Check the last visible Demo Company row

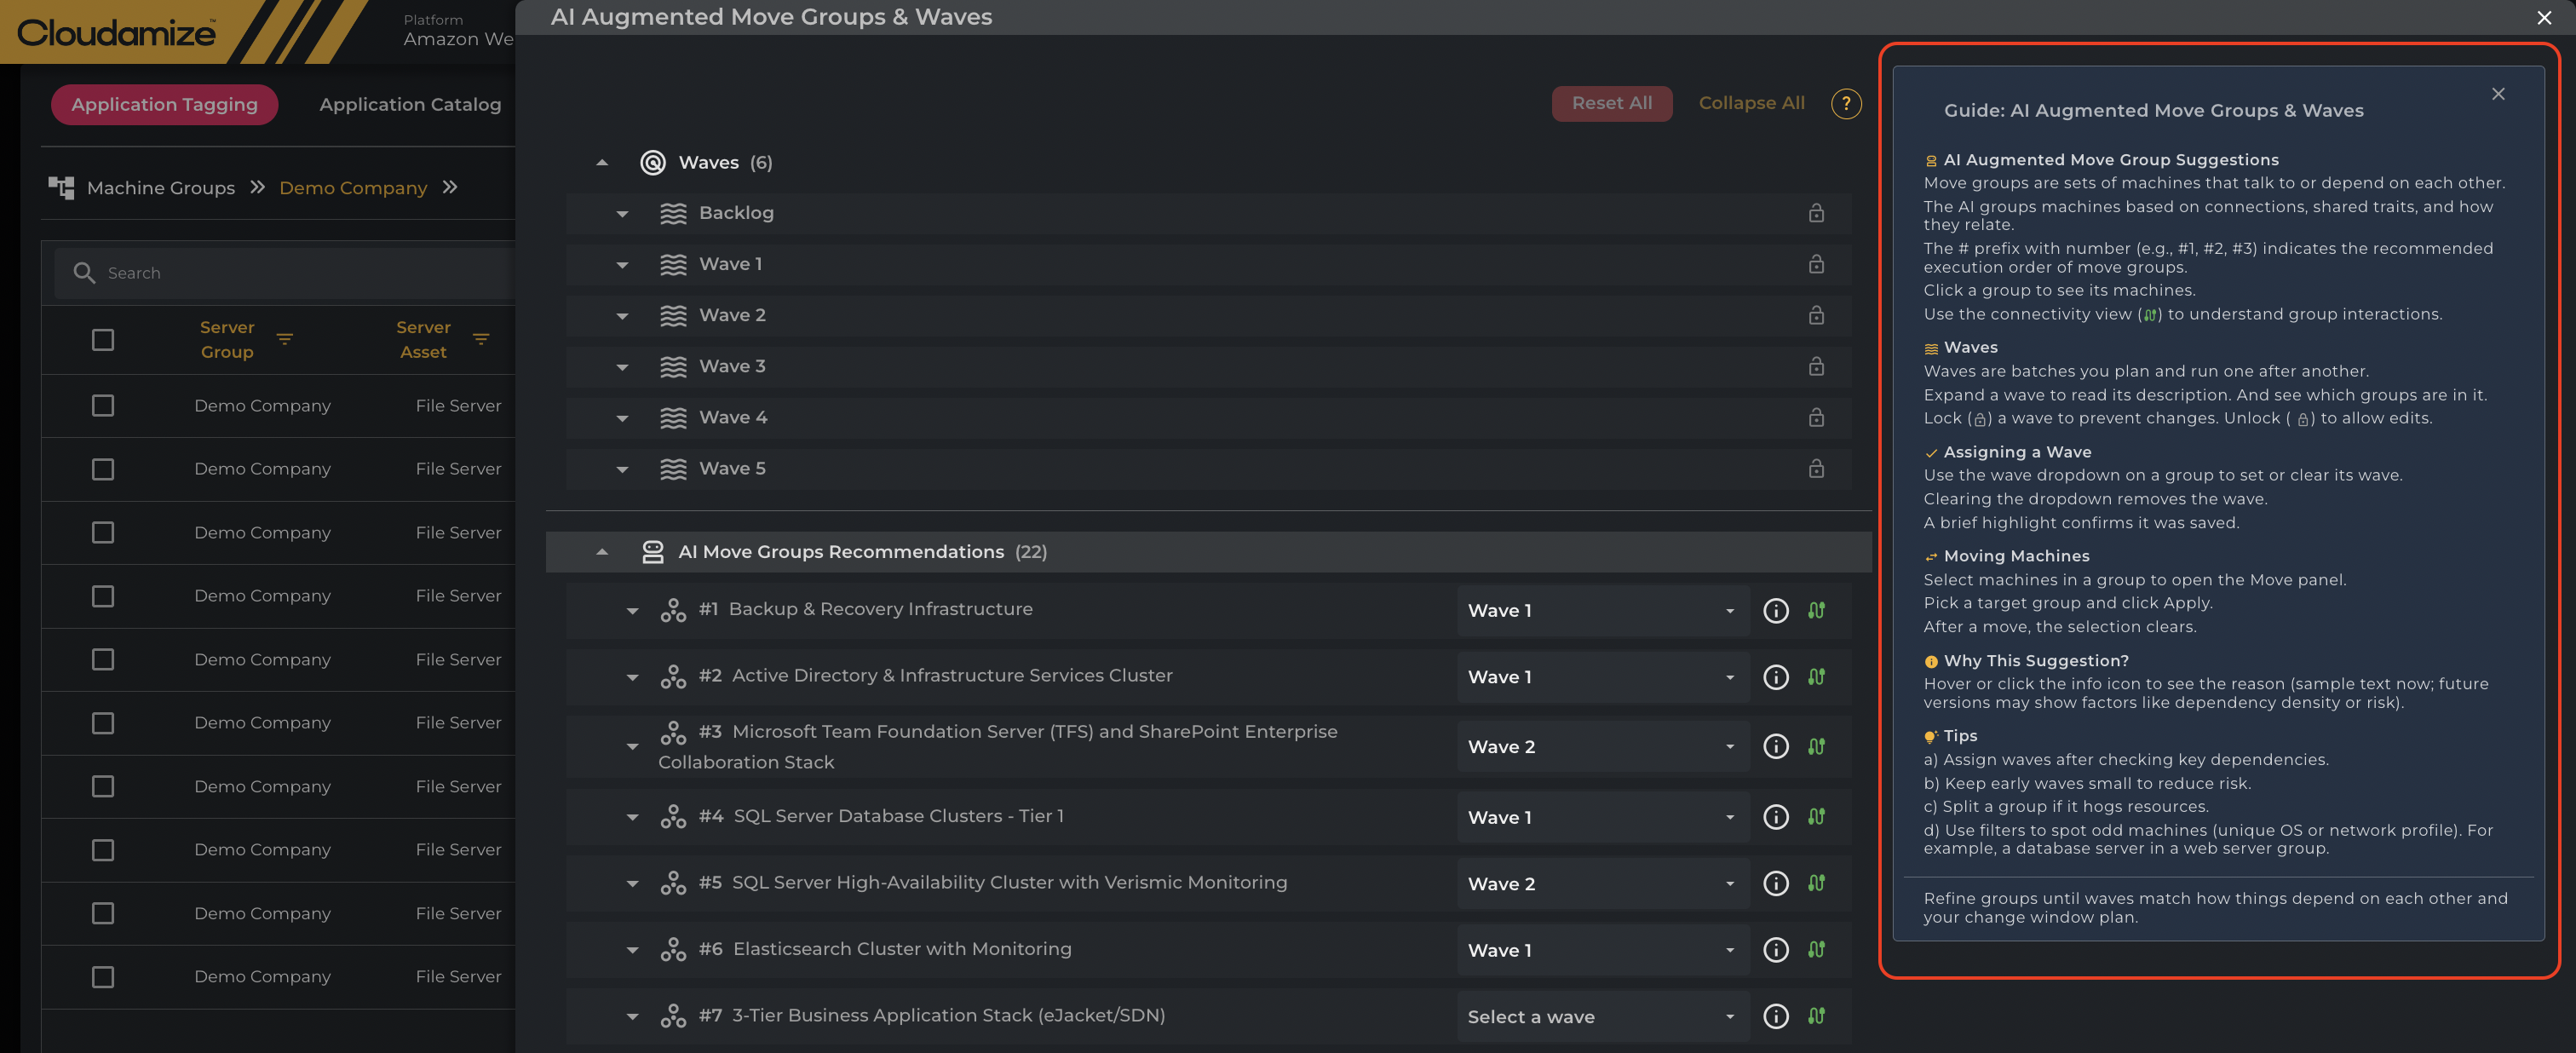103,976
